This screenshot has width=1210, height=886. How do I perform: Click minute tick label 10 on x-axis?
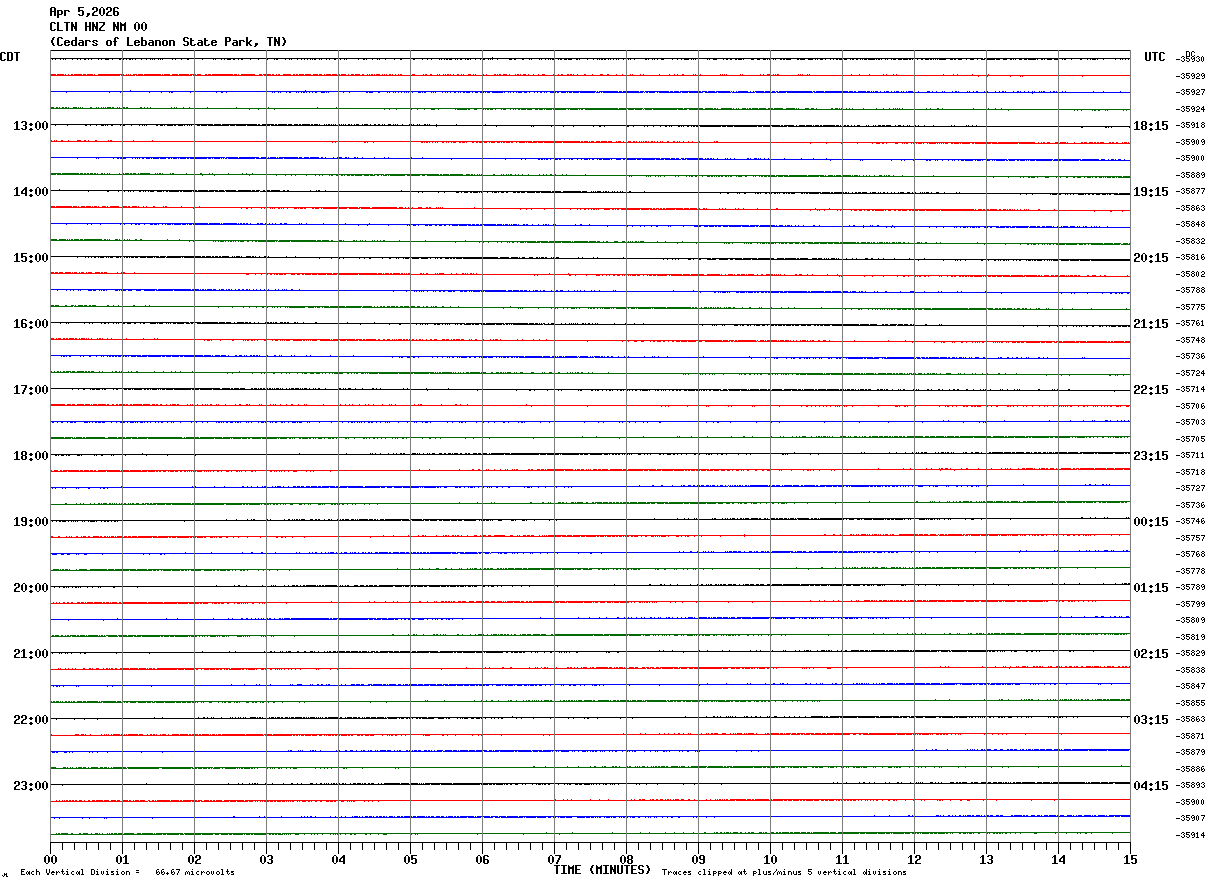770,859
